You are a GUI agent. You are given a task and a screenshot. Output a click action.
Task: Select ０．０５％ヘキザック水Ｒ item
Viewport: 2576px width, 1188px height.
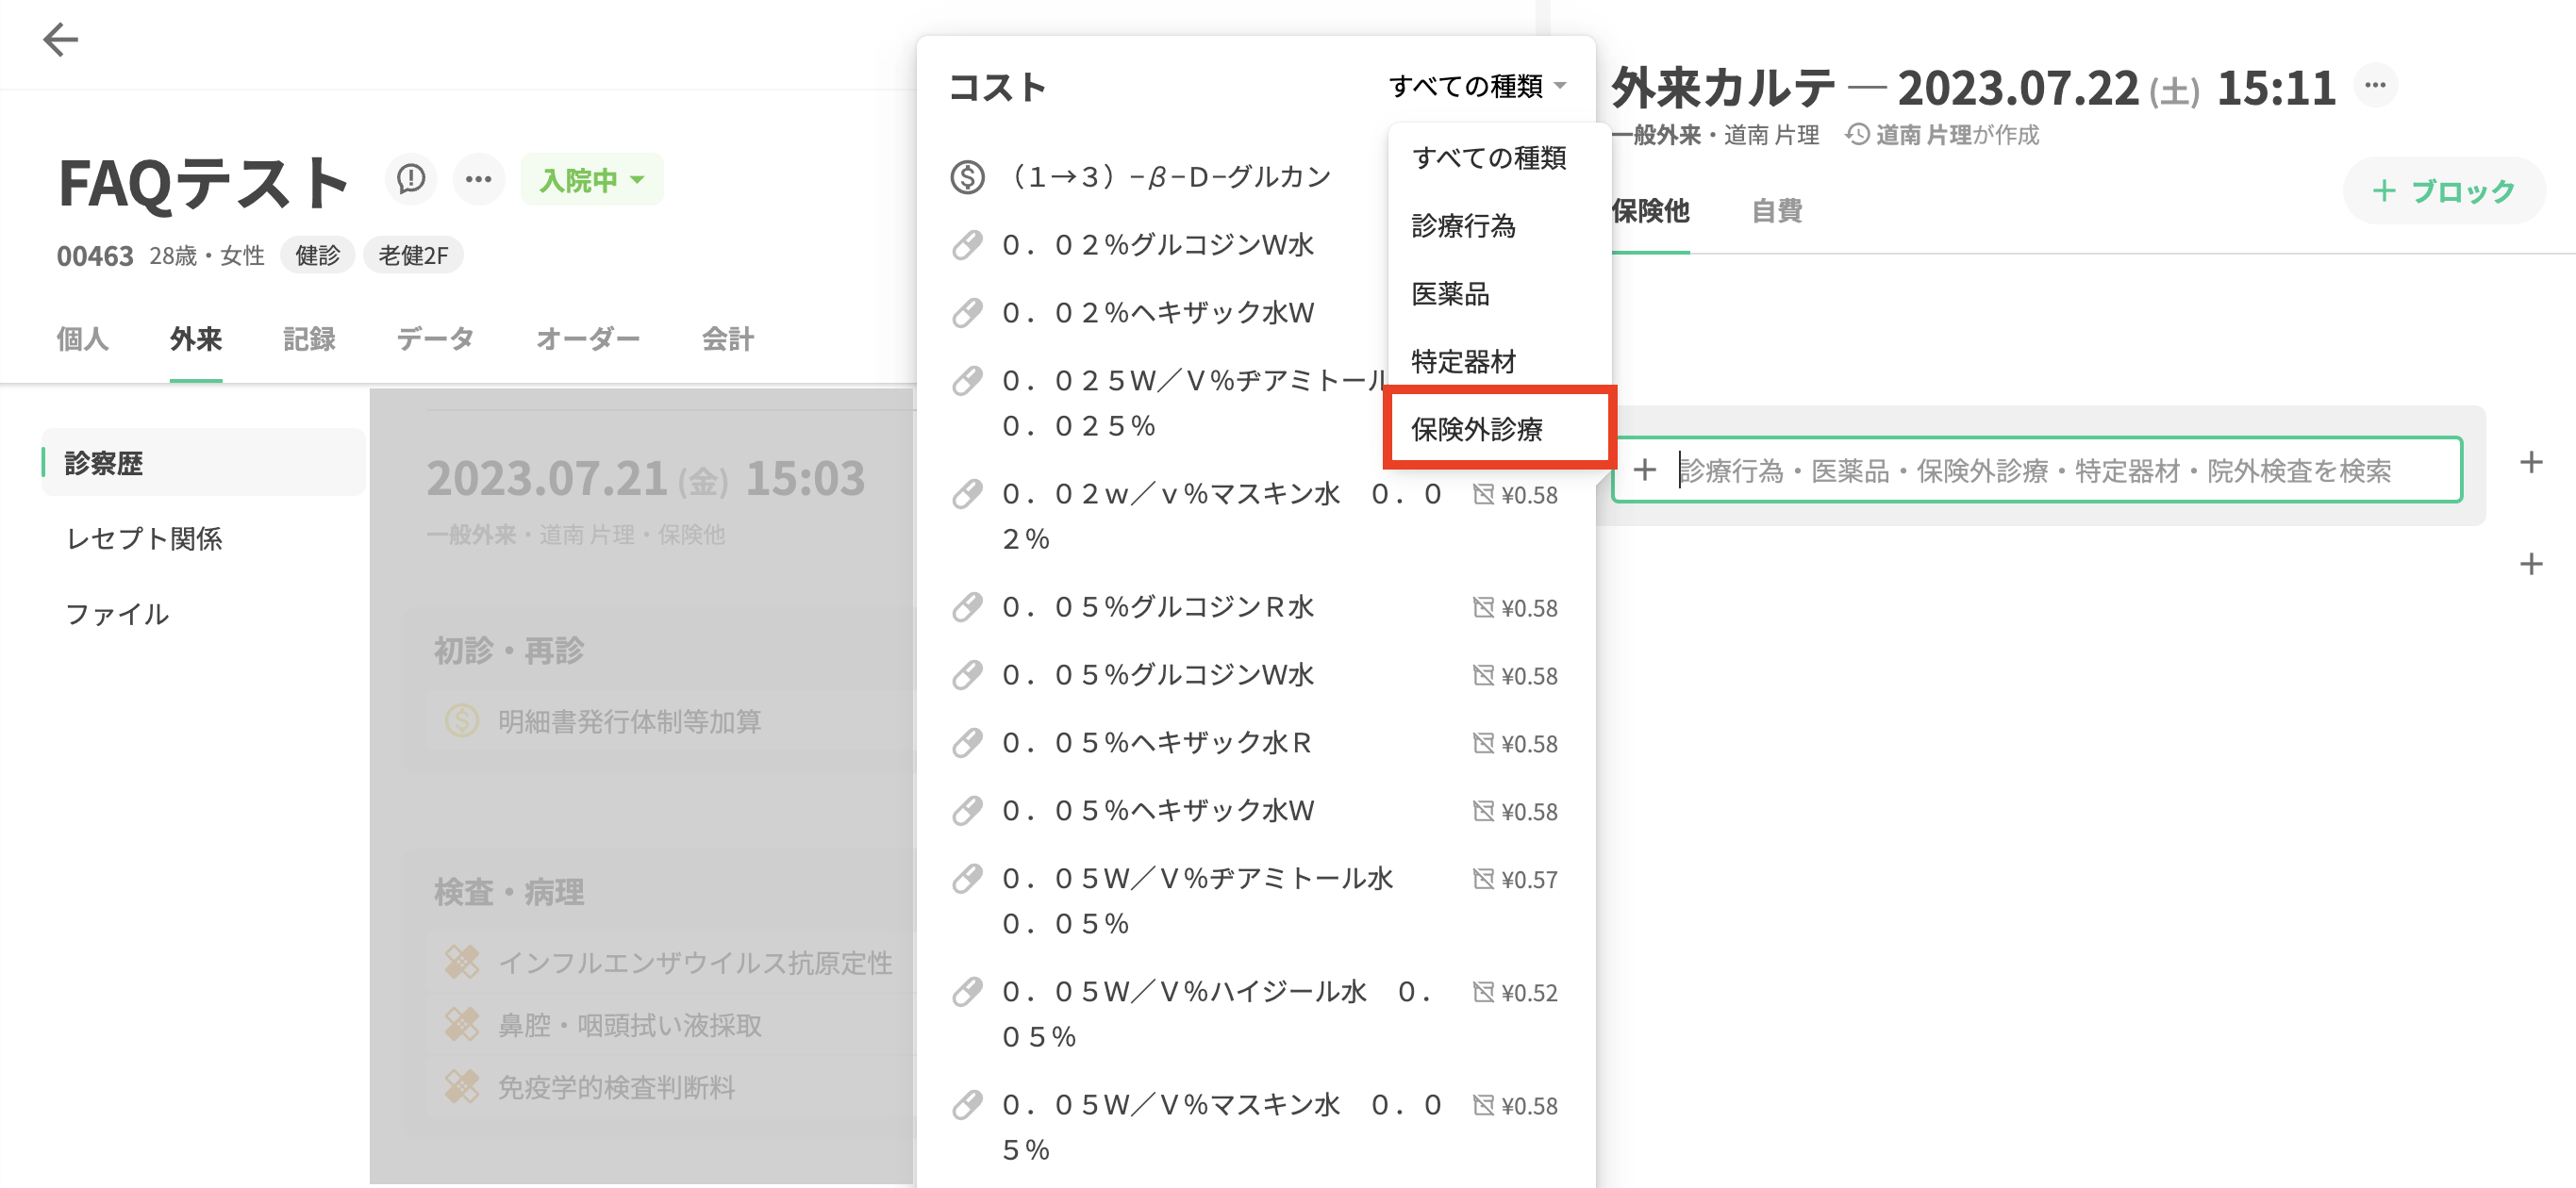1157,743
